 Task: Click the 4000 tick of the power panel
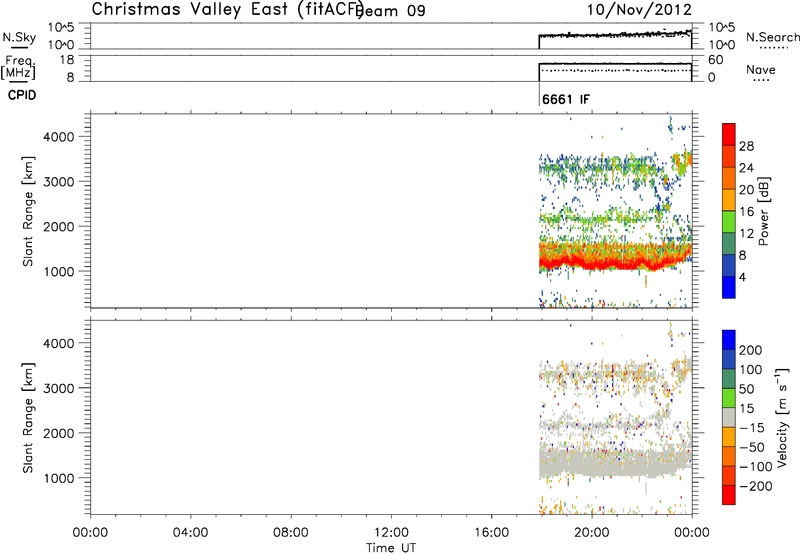tap(59, 137)
